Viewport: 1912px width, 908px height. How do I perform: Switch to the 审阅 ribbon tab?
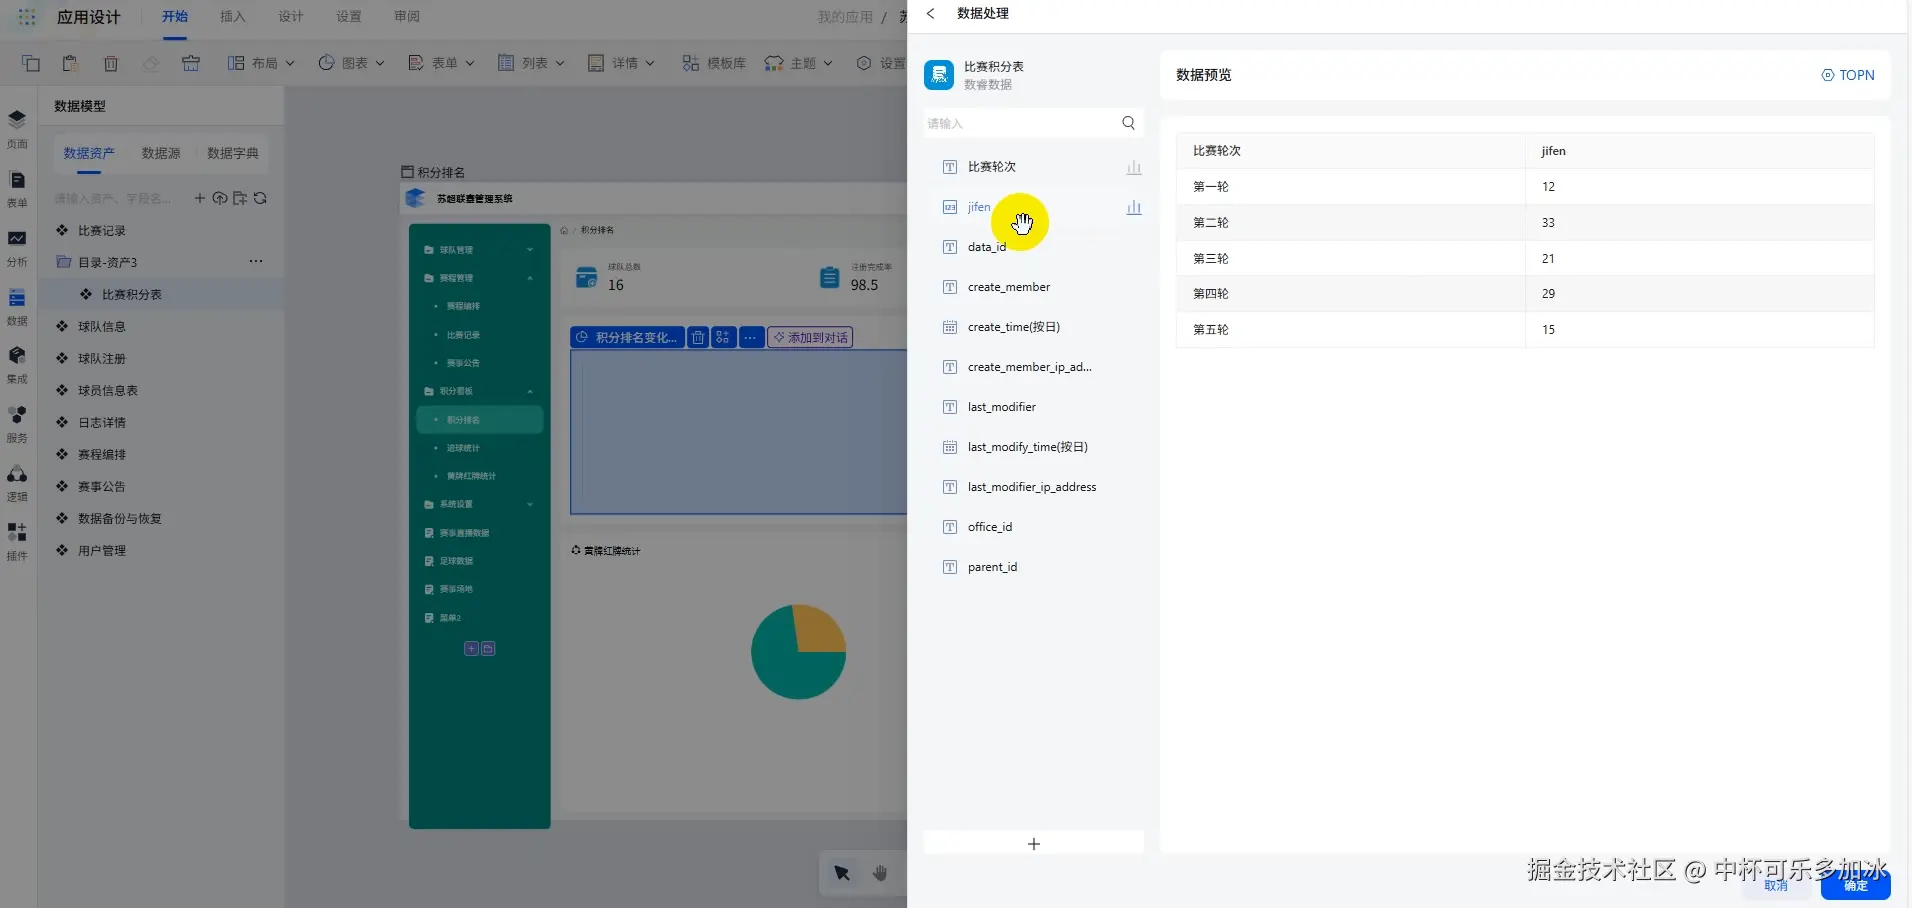407,17
